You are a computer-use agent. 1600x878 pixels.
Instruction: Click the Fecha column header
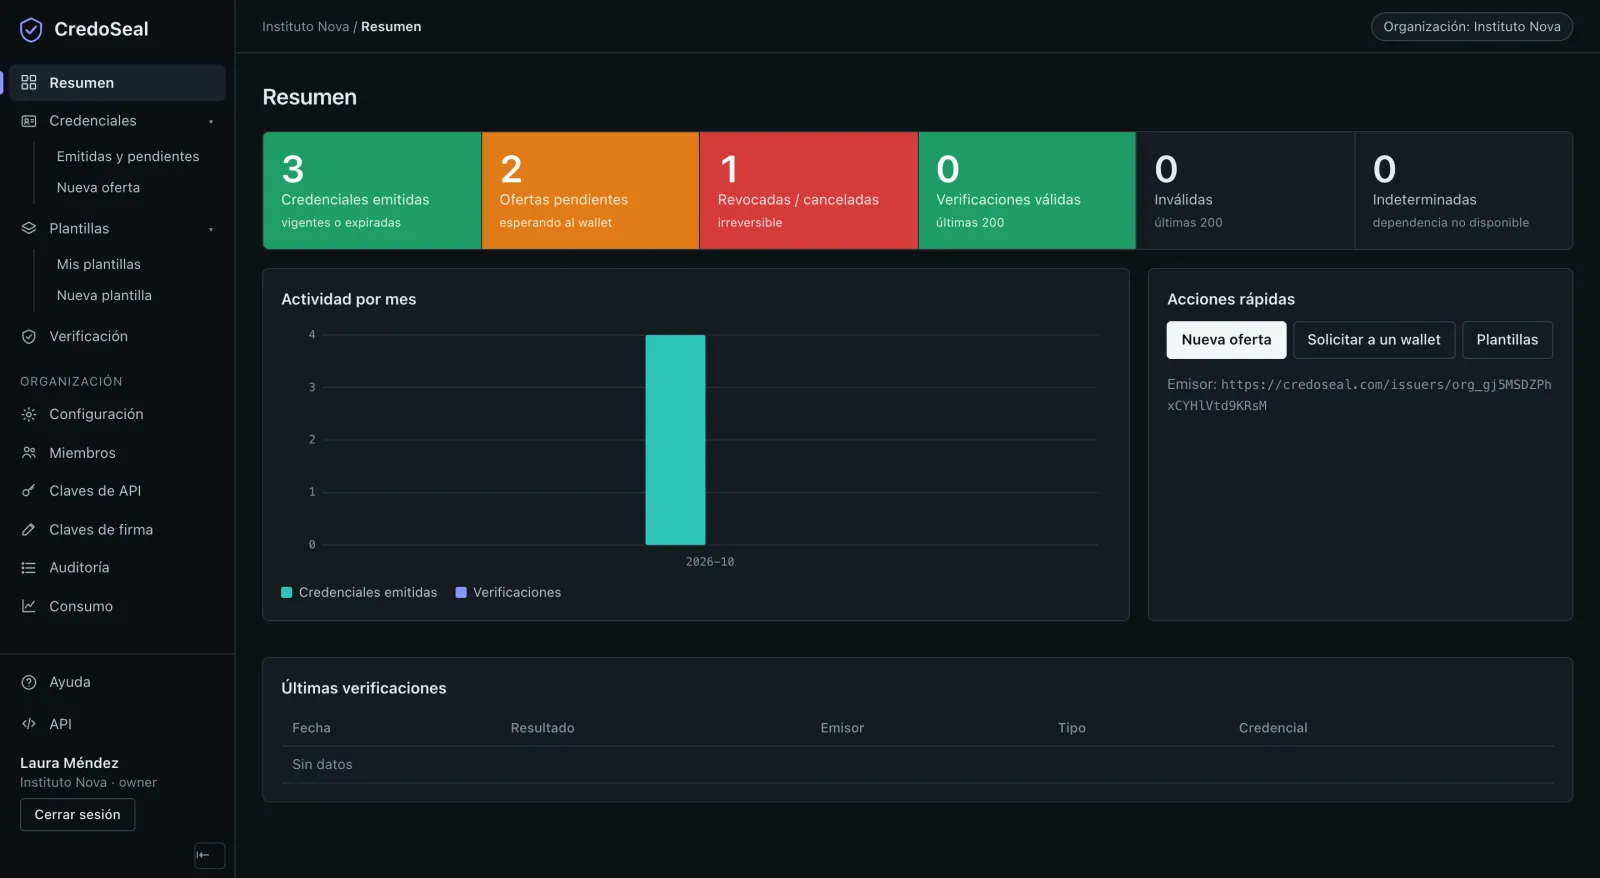point(311,728)
